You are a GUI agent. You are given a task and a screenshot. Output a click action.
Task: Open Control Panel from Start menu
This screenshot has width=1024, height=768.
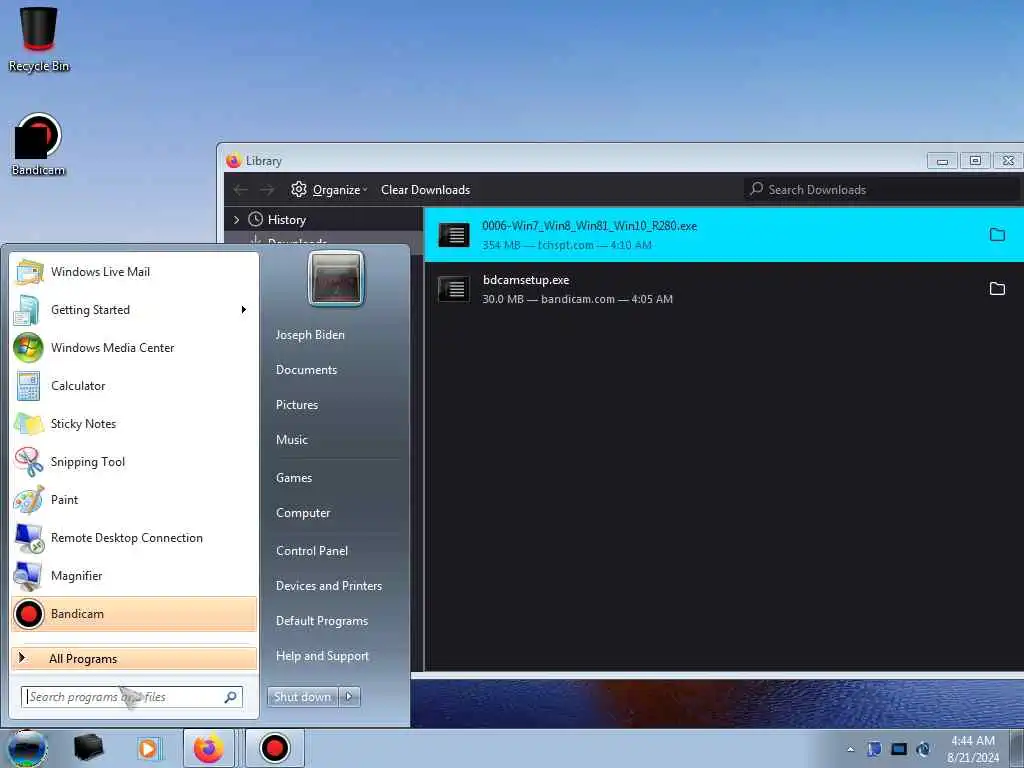[312, 551]
